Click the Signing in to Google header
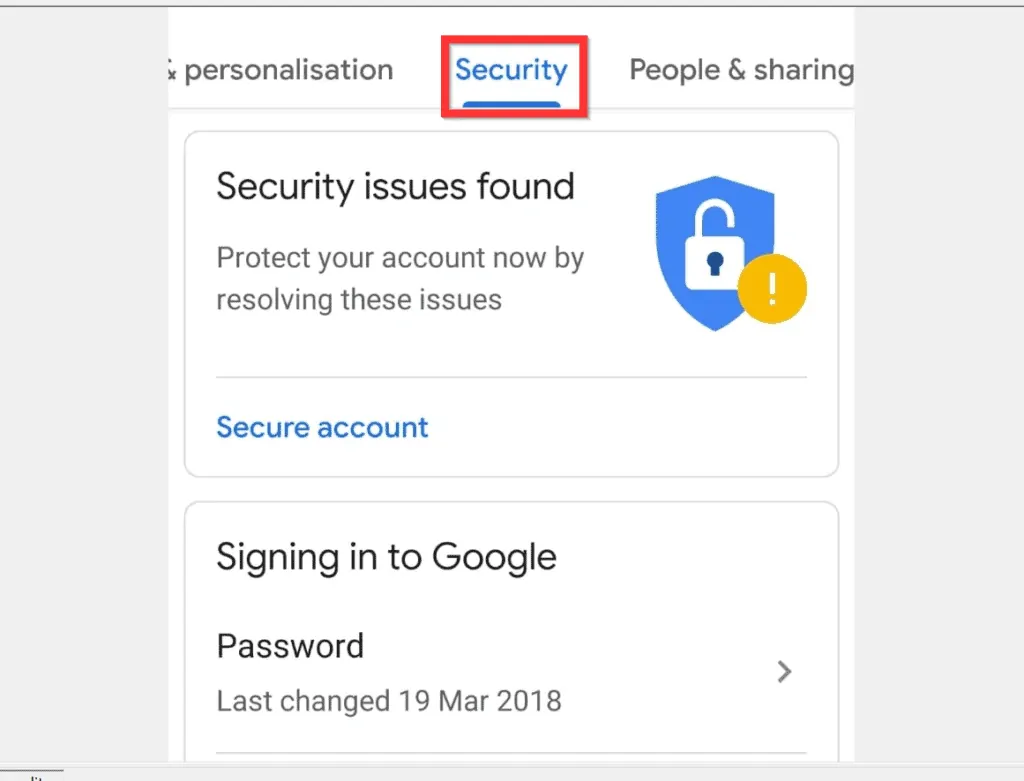Viewport: 1024px width, 781px height. pyautogui.click(x=386, y=557)
